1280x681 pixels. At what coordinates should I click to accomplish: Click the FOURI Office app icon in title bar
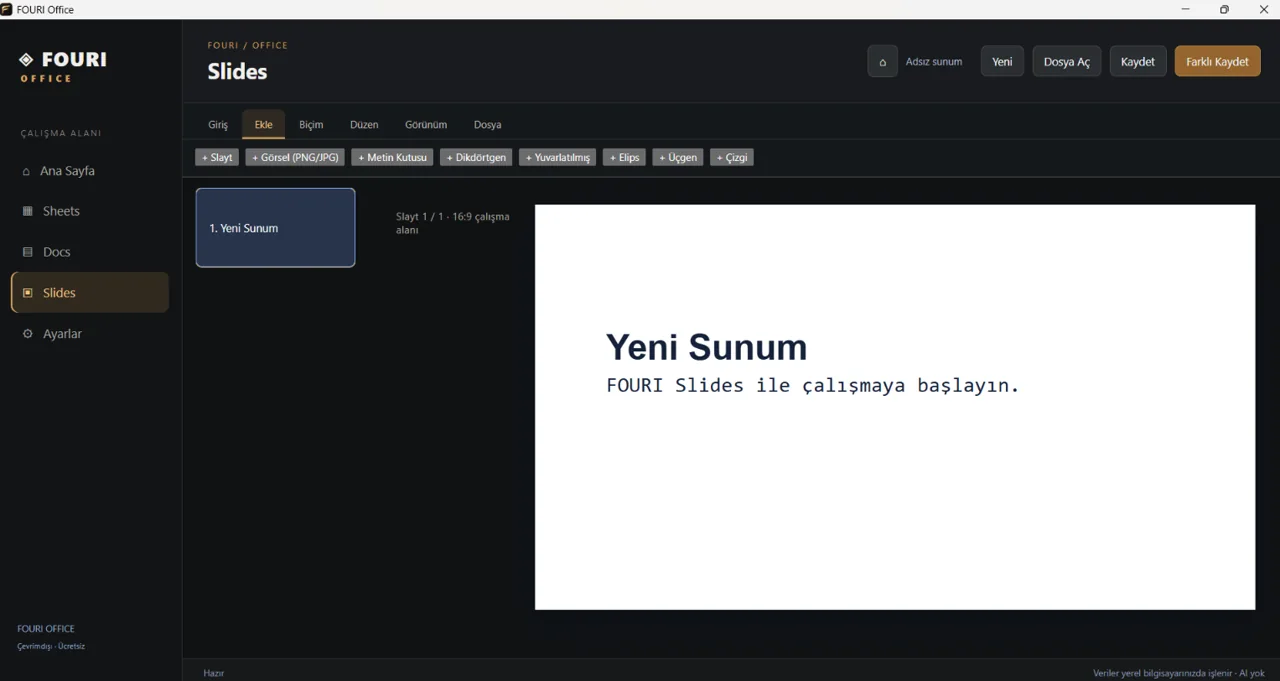[7, 9]
